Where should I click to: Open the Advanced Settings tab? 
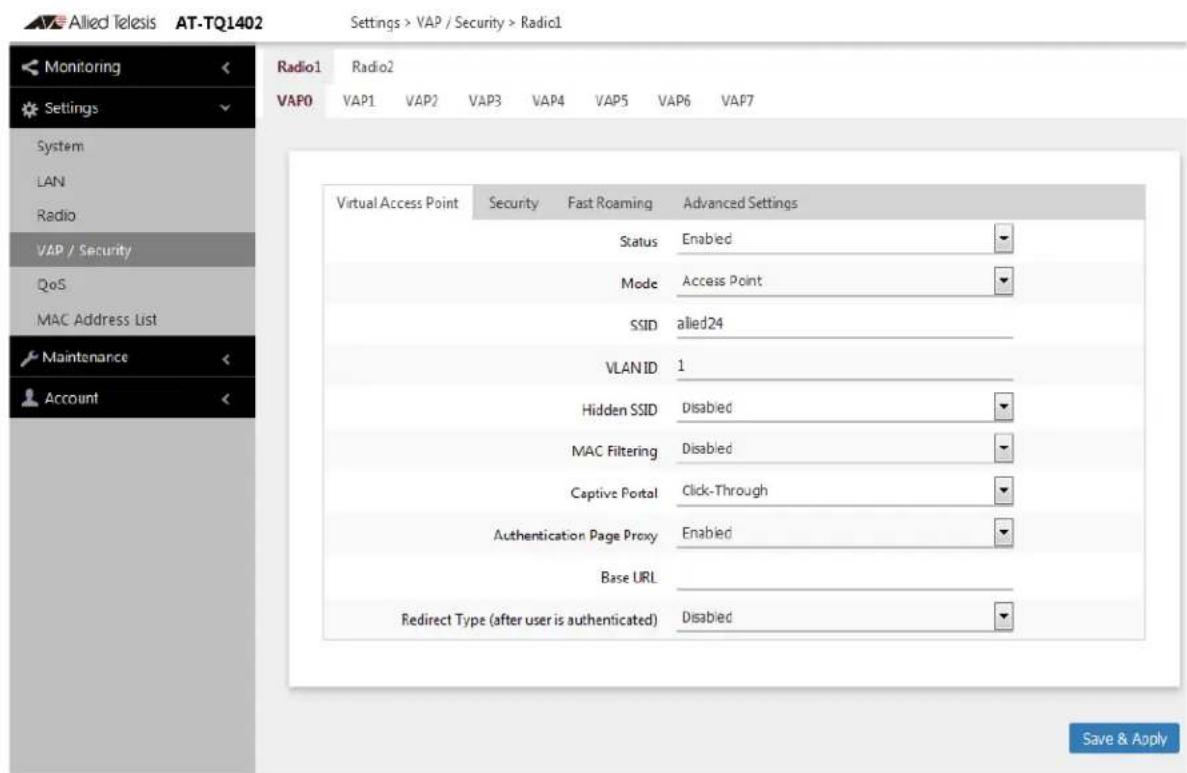coord(740,203)
